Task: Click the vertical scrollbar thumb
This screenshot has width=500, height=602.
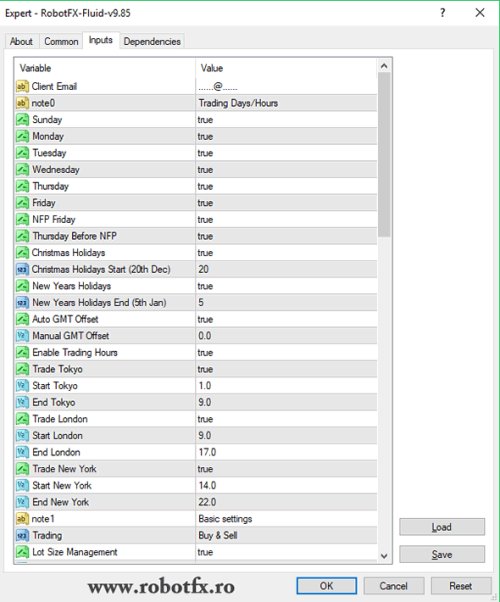Action: (x=384, y=154)
